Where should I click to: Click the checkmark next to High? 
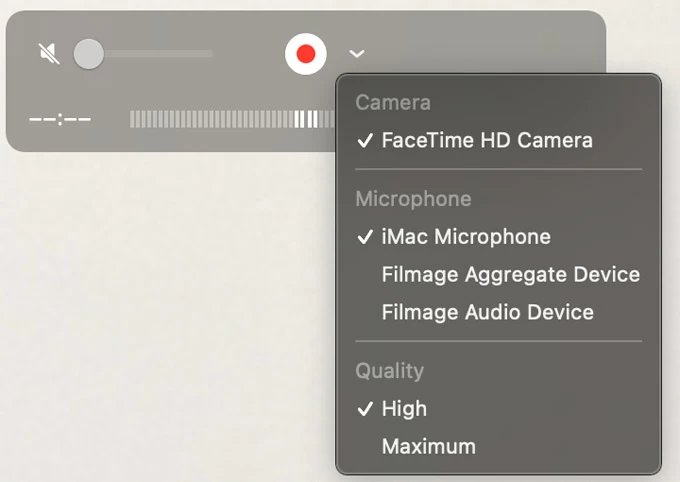pyautogui.click(x=365, y=409)
